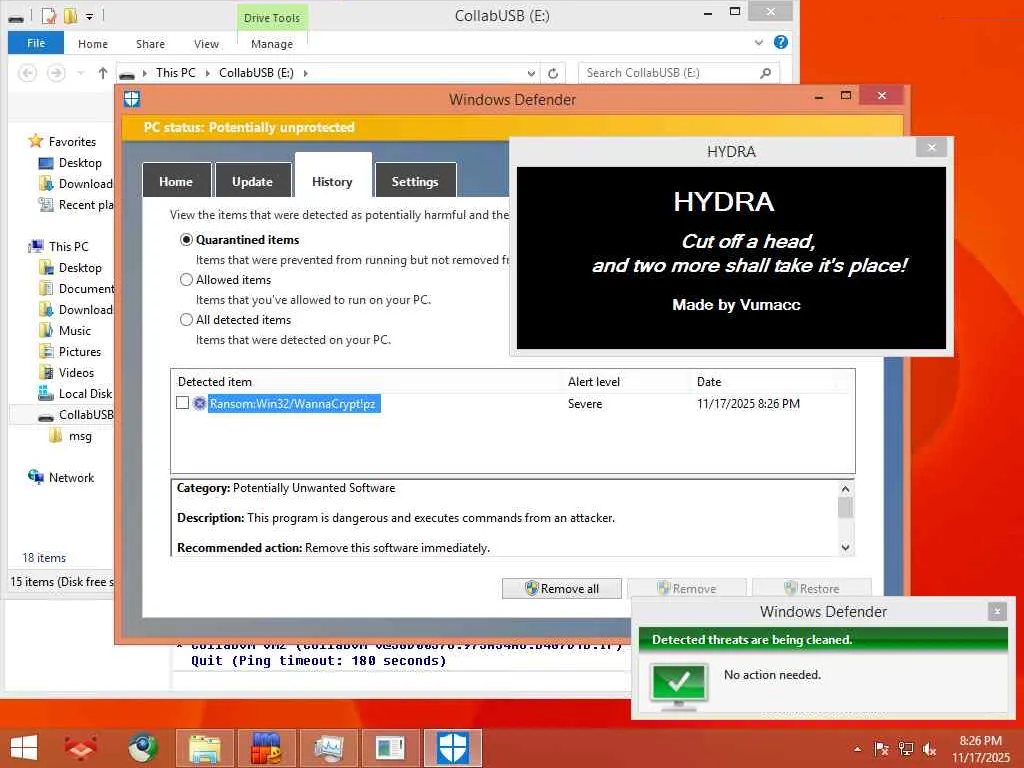Click the Search CollabUSB (E:) field
The image size is (1024, 768).
point(679,73)
